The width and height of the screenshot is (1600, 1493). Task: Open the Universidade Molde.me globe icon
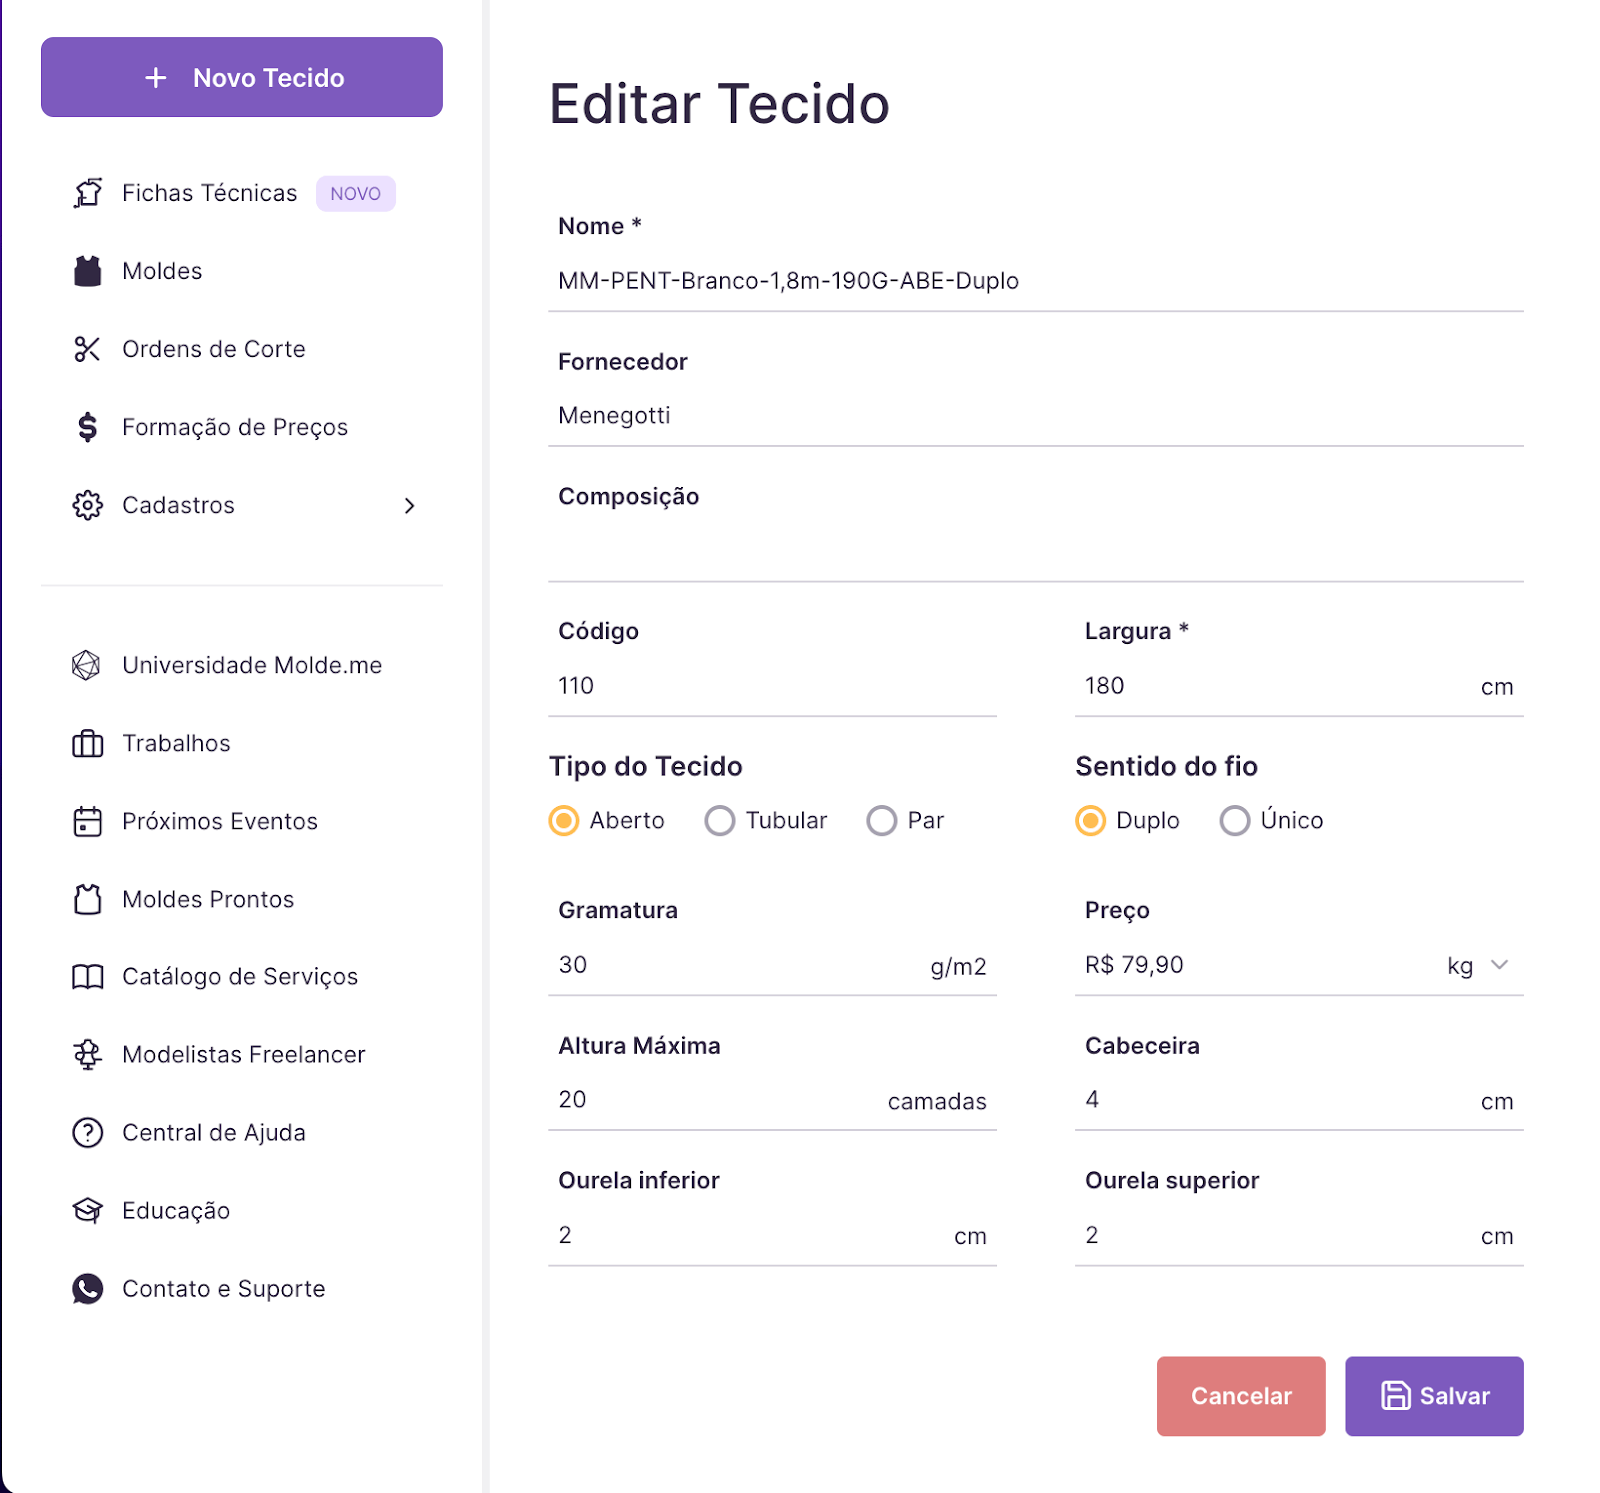click(x=87, y=665)
